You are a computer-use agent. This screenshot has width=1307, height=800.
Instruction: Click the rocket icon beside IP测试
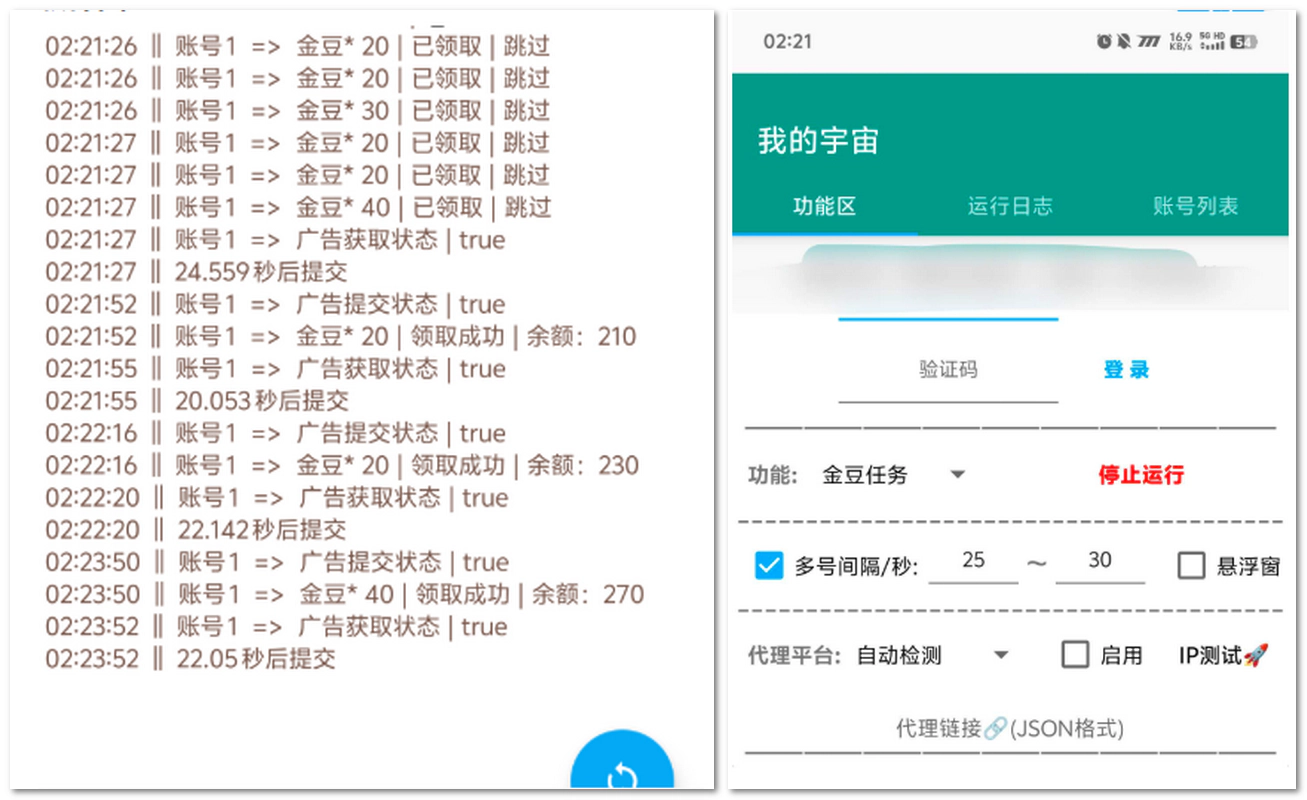click(x=1256, y=656)
